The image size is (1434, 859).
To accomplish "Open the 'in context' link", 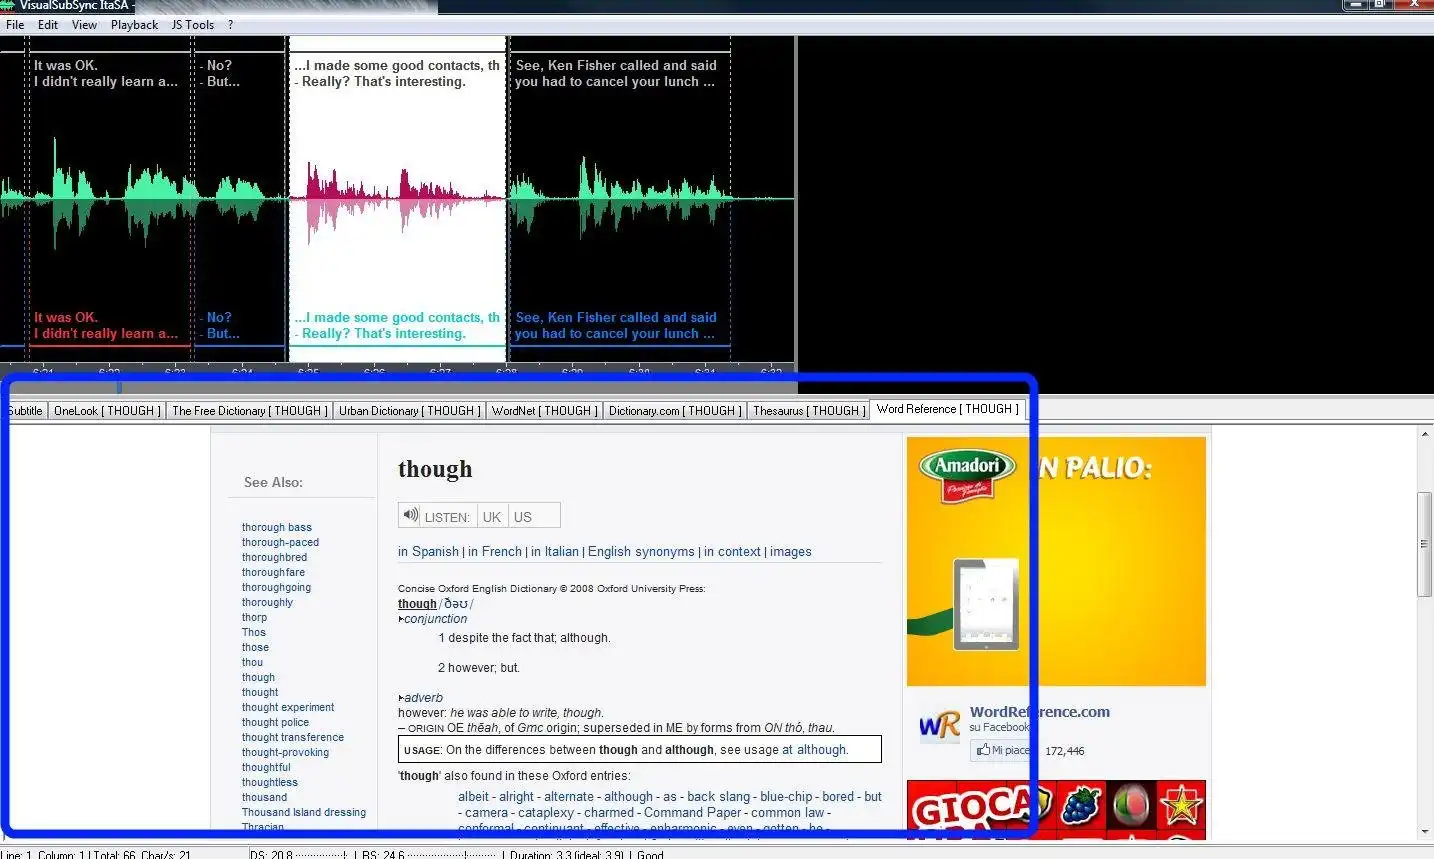I will point(732,551).
